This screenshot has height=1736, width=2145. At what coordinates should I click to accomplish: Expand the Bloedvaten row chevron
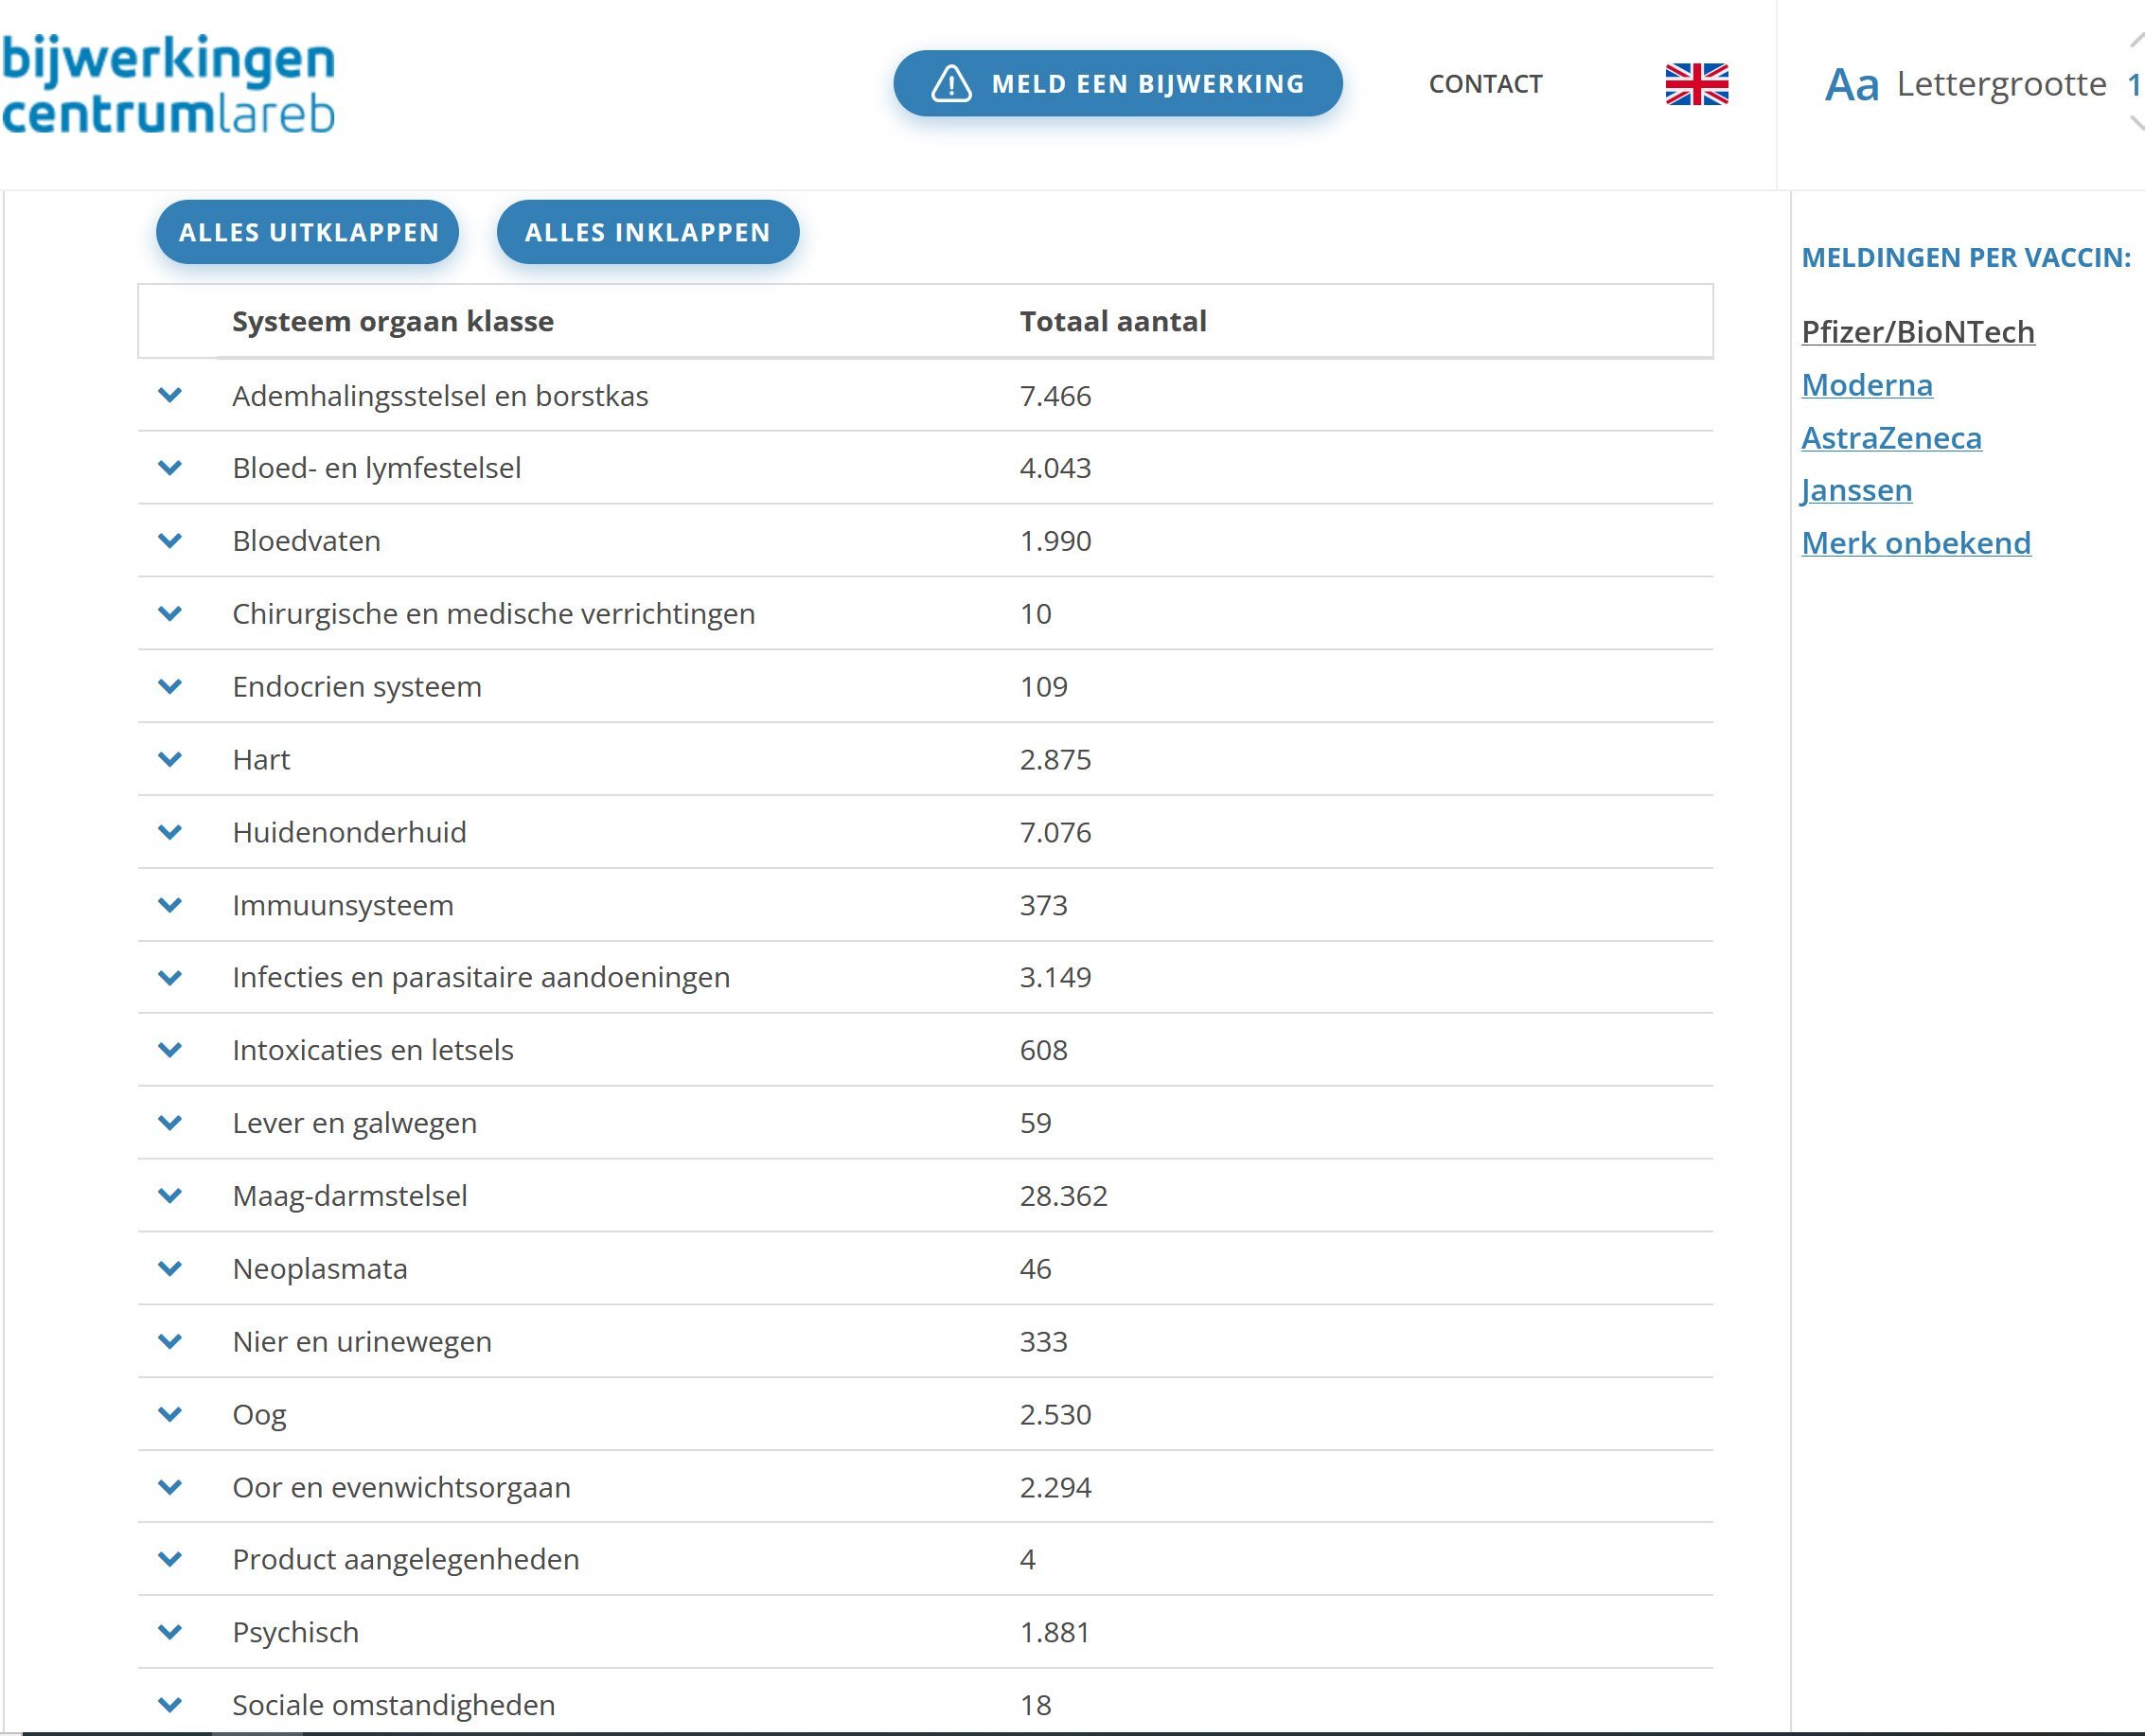click(170, 540)
